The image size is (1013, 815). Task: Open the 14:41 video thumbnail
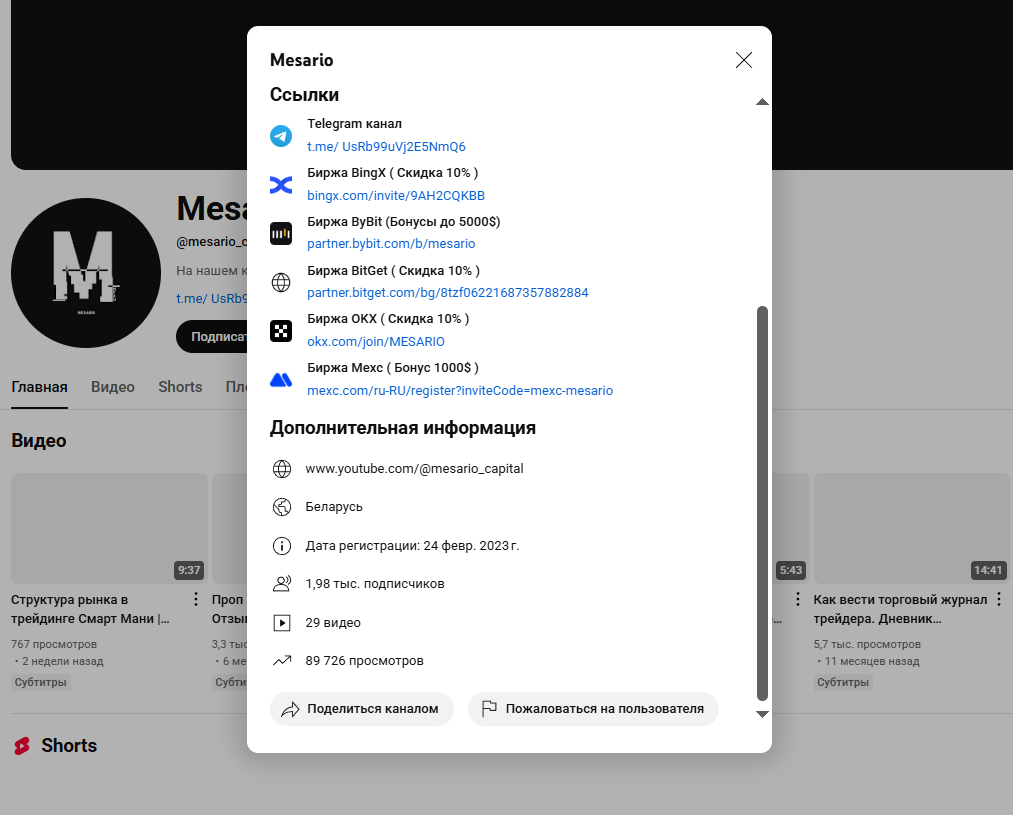[910, 528]
